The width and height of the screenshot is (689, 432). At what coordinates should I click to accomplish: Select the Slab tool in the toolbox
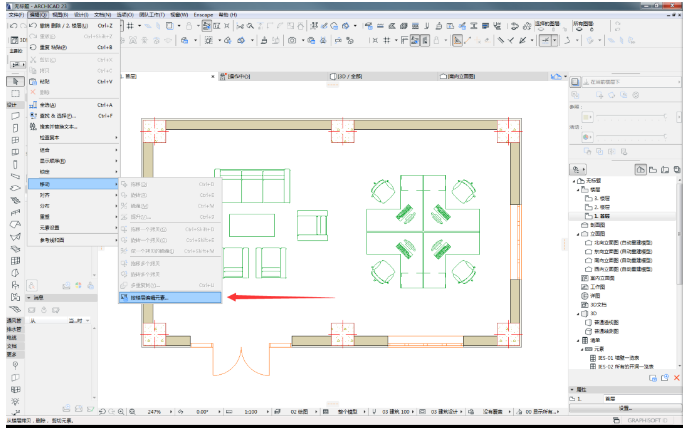click(x=15, y=188)
